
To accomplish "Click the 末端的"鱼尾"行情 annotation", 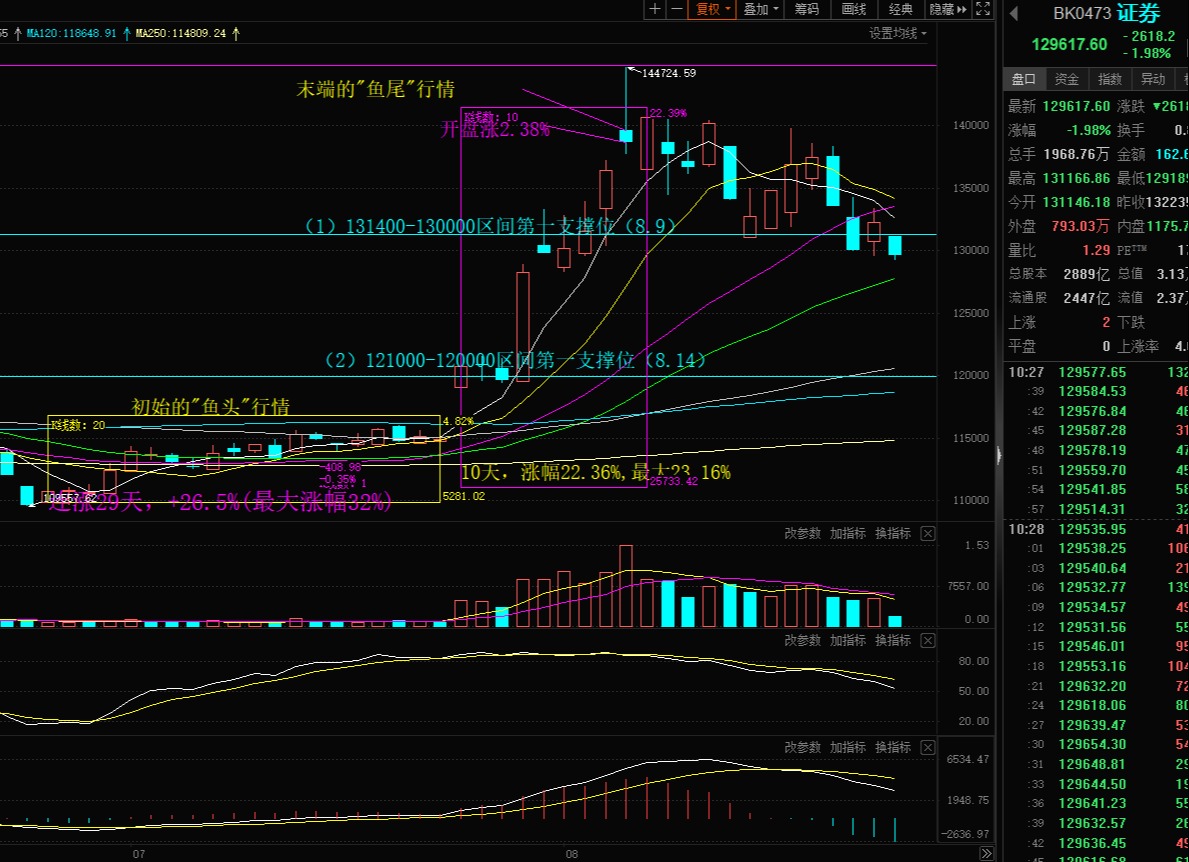I will coord(375,89).
